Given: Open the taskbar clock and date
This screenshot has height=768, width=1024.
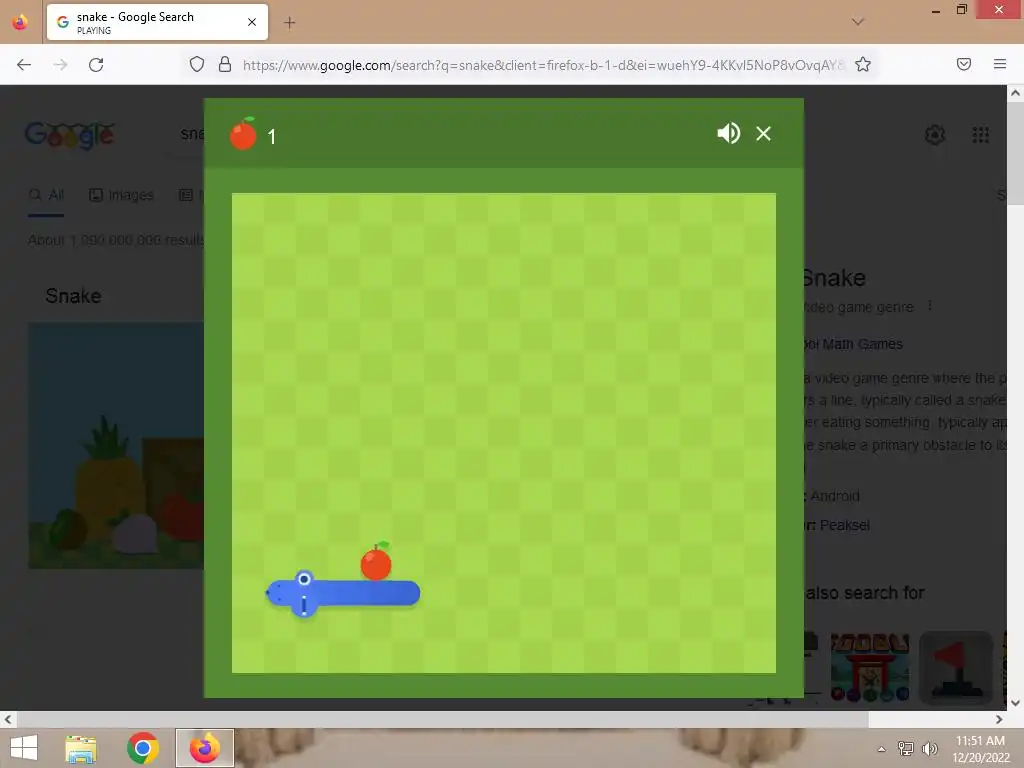Looking at the screenshot, I should (x=980, y=749).
